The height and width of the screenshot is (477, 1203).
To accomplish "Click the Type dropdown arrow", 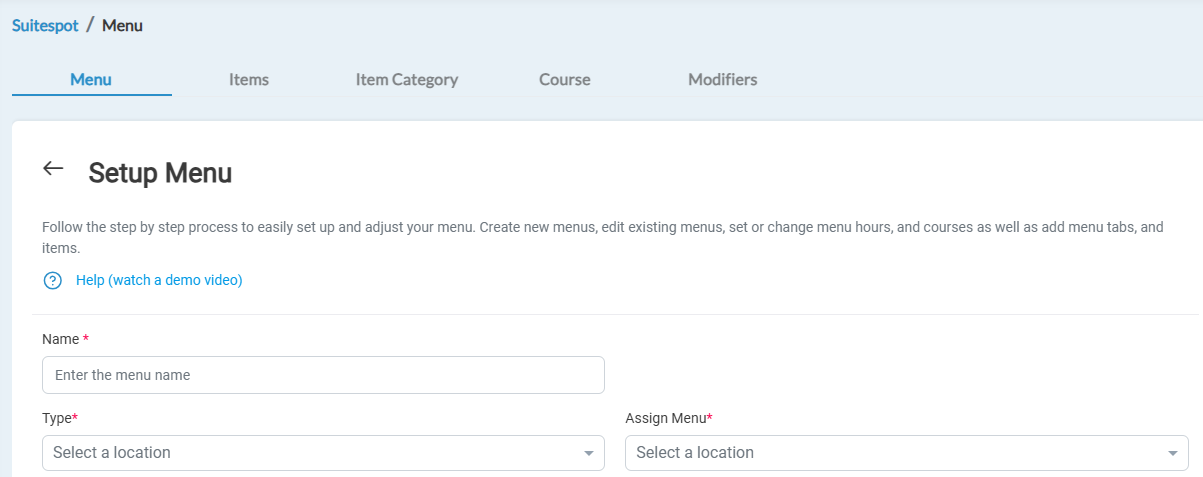I will (588, 454).
